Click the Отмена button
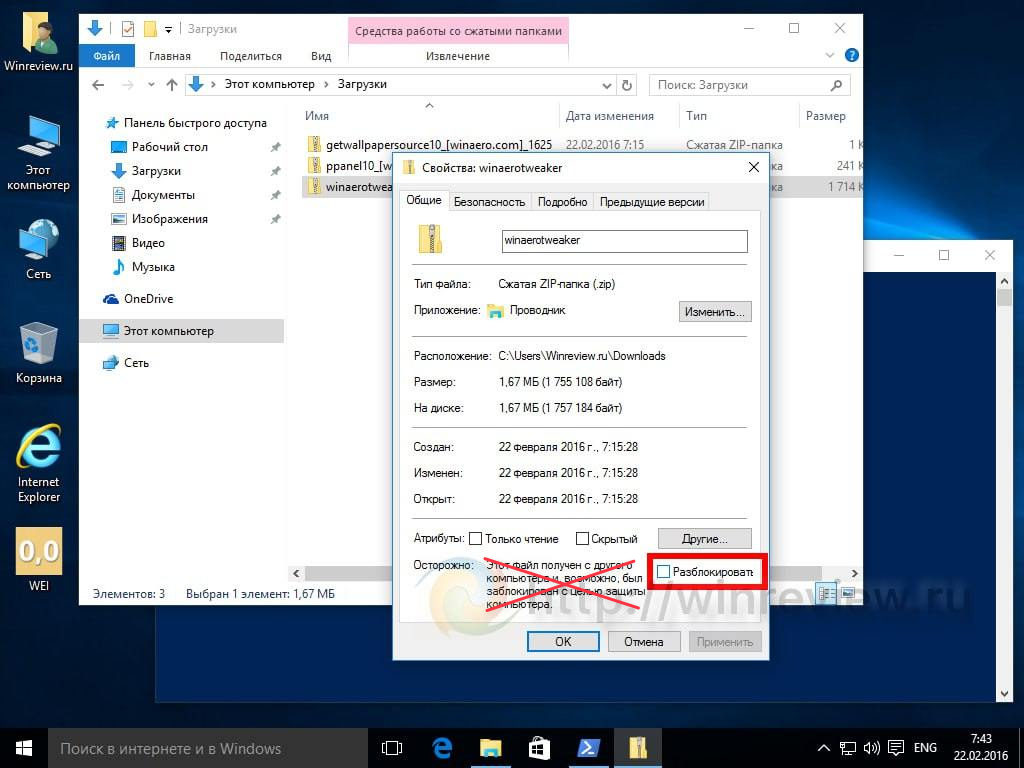 (643, 641)
